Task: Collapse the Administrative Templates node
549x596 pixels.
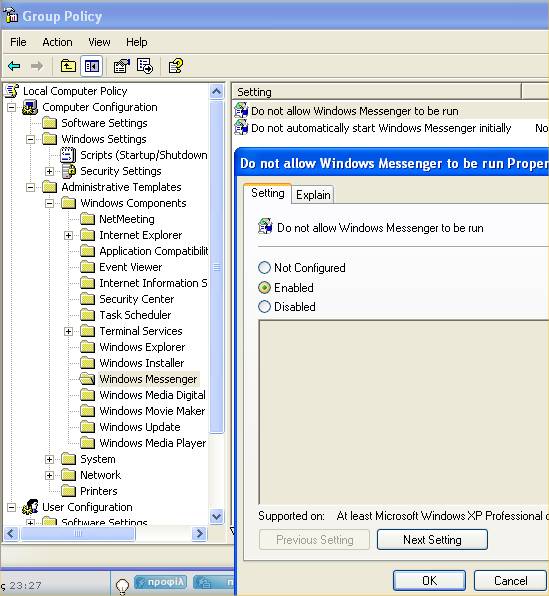Action: click(x=30, y=187)
